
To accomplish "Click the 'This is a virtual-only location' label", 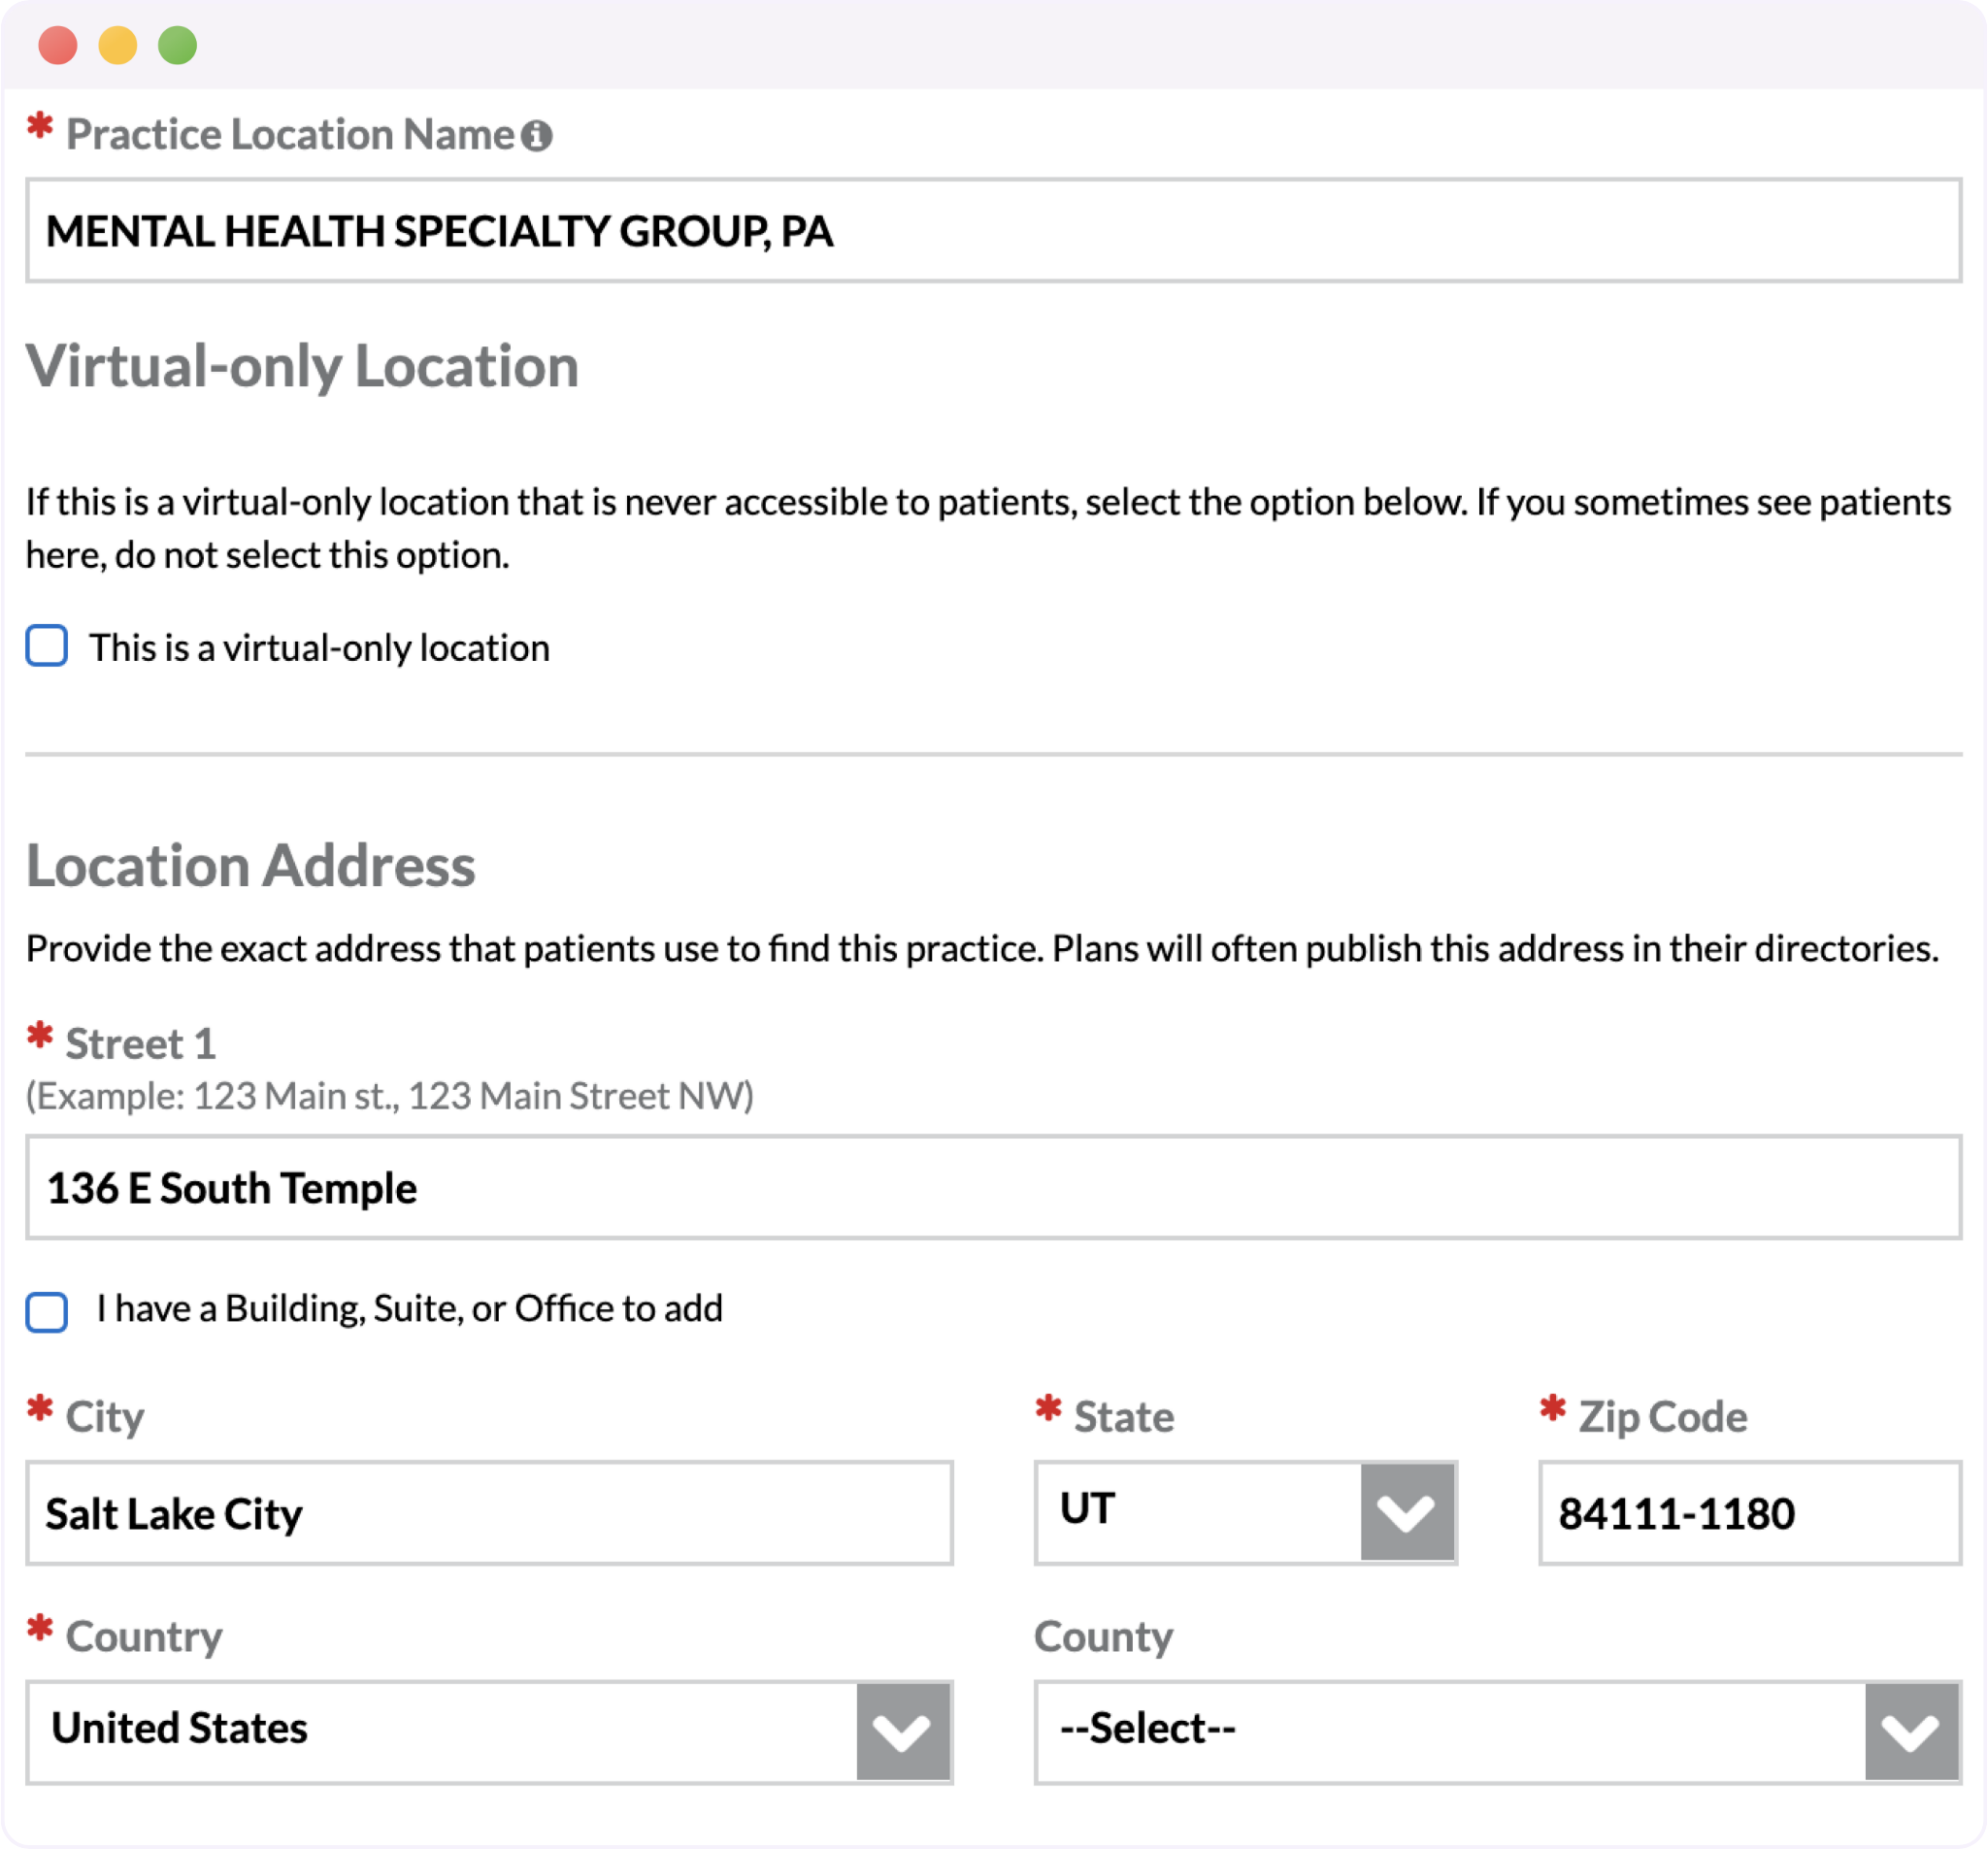I will click(x=319, y=648).
